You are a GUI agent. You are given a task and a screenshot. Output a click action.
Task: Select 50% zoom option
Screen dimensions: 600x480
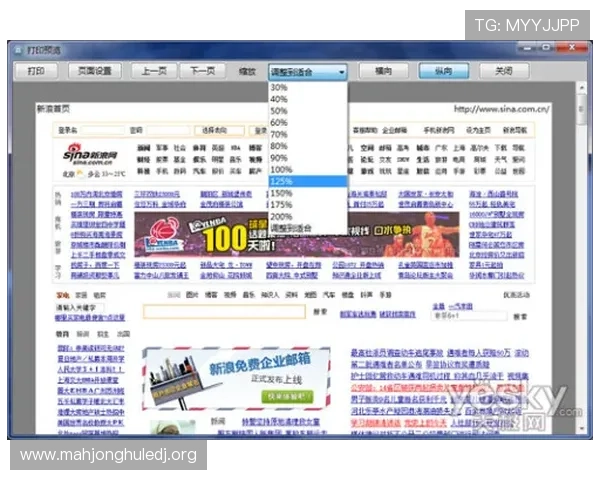point(308,111)
